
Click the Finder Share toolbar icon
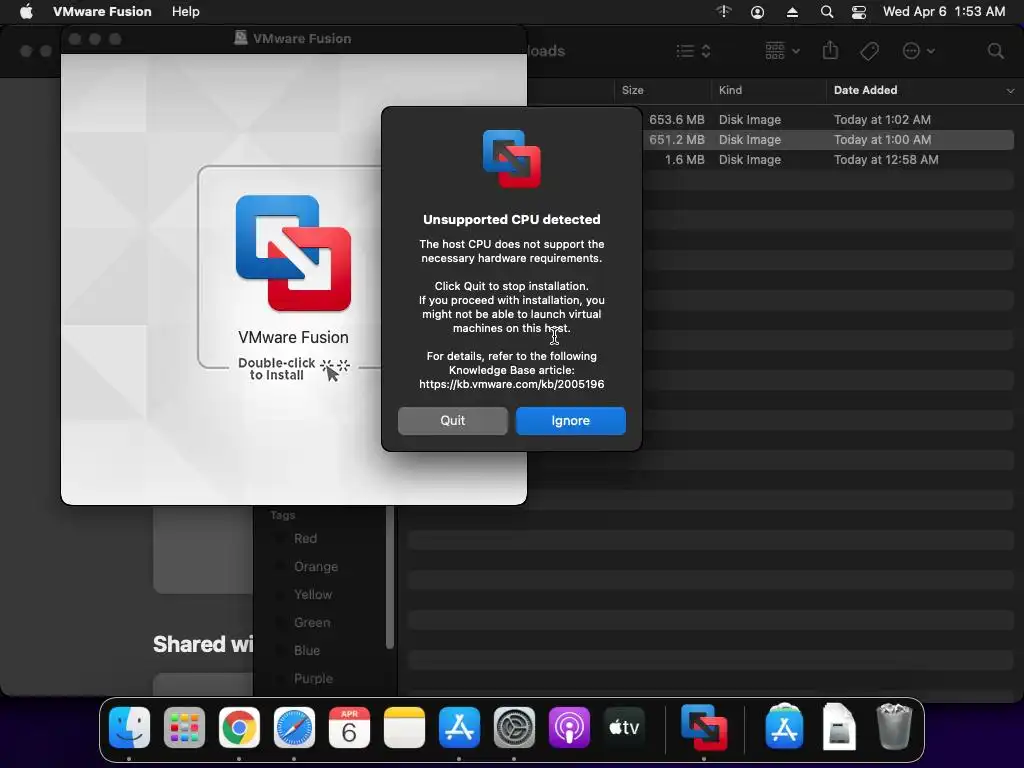[x=830, y=50]
